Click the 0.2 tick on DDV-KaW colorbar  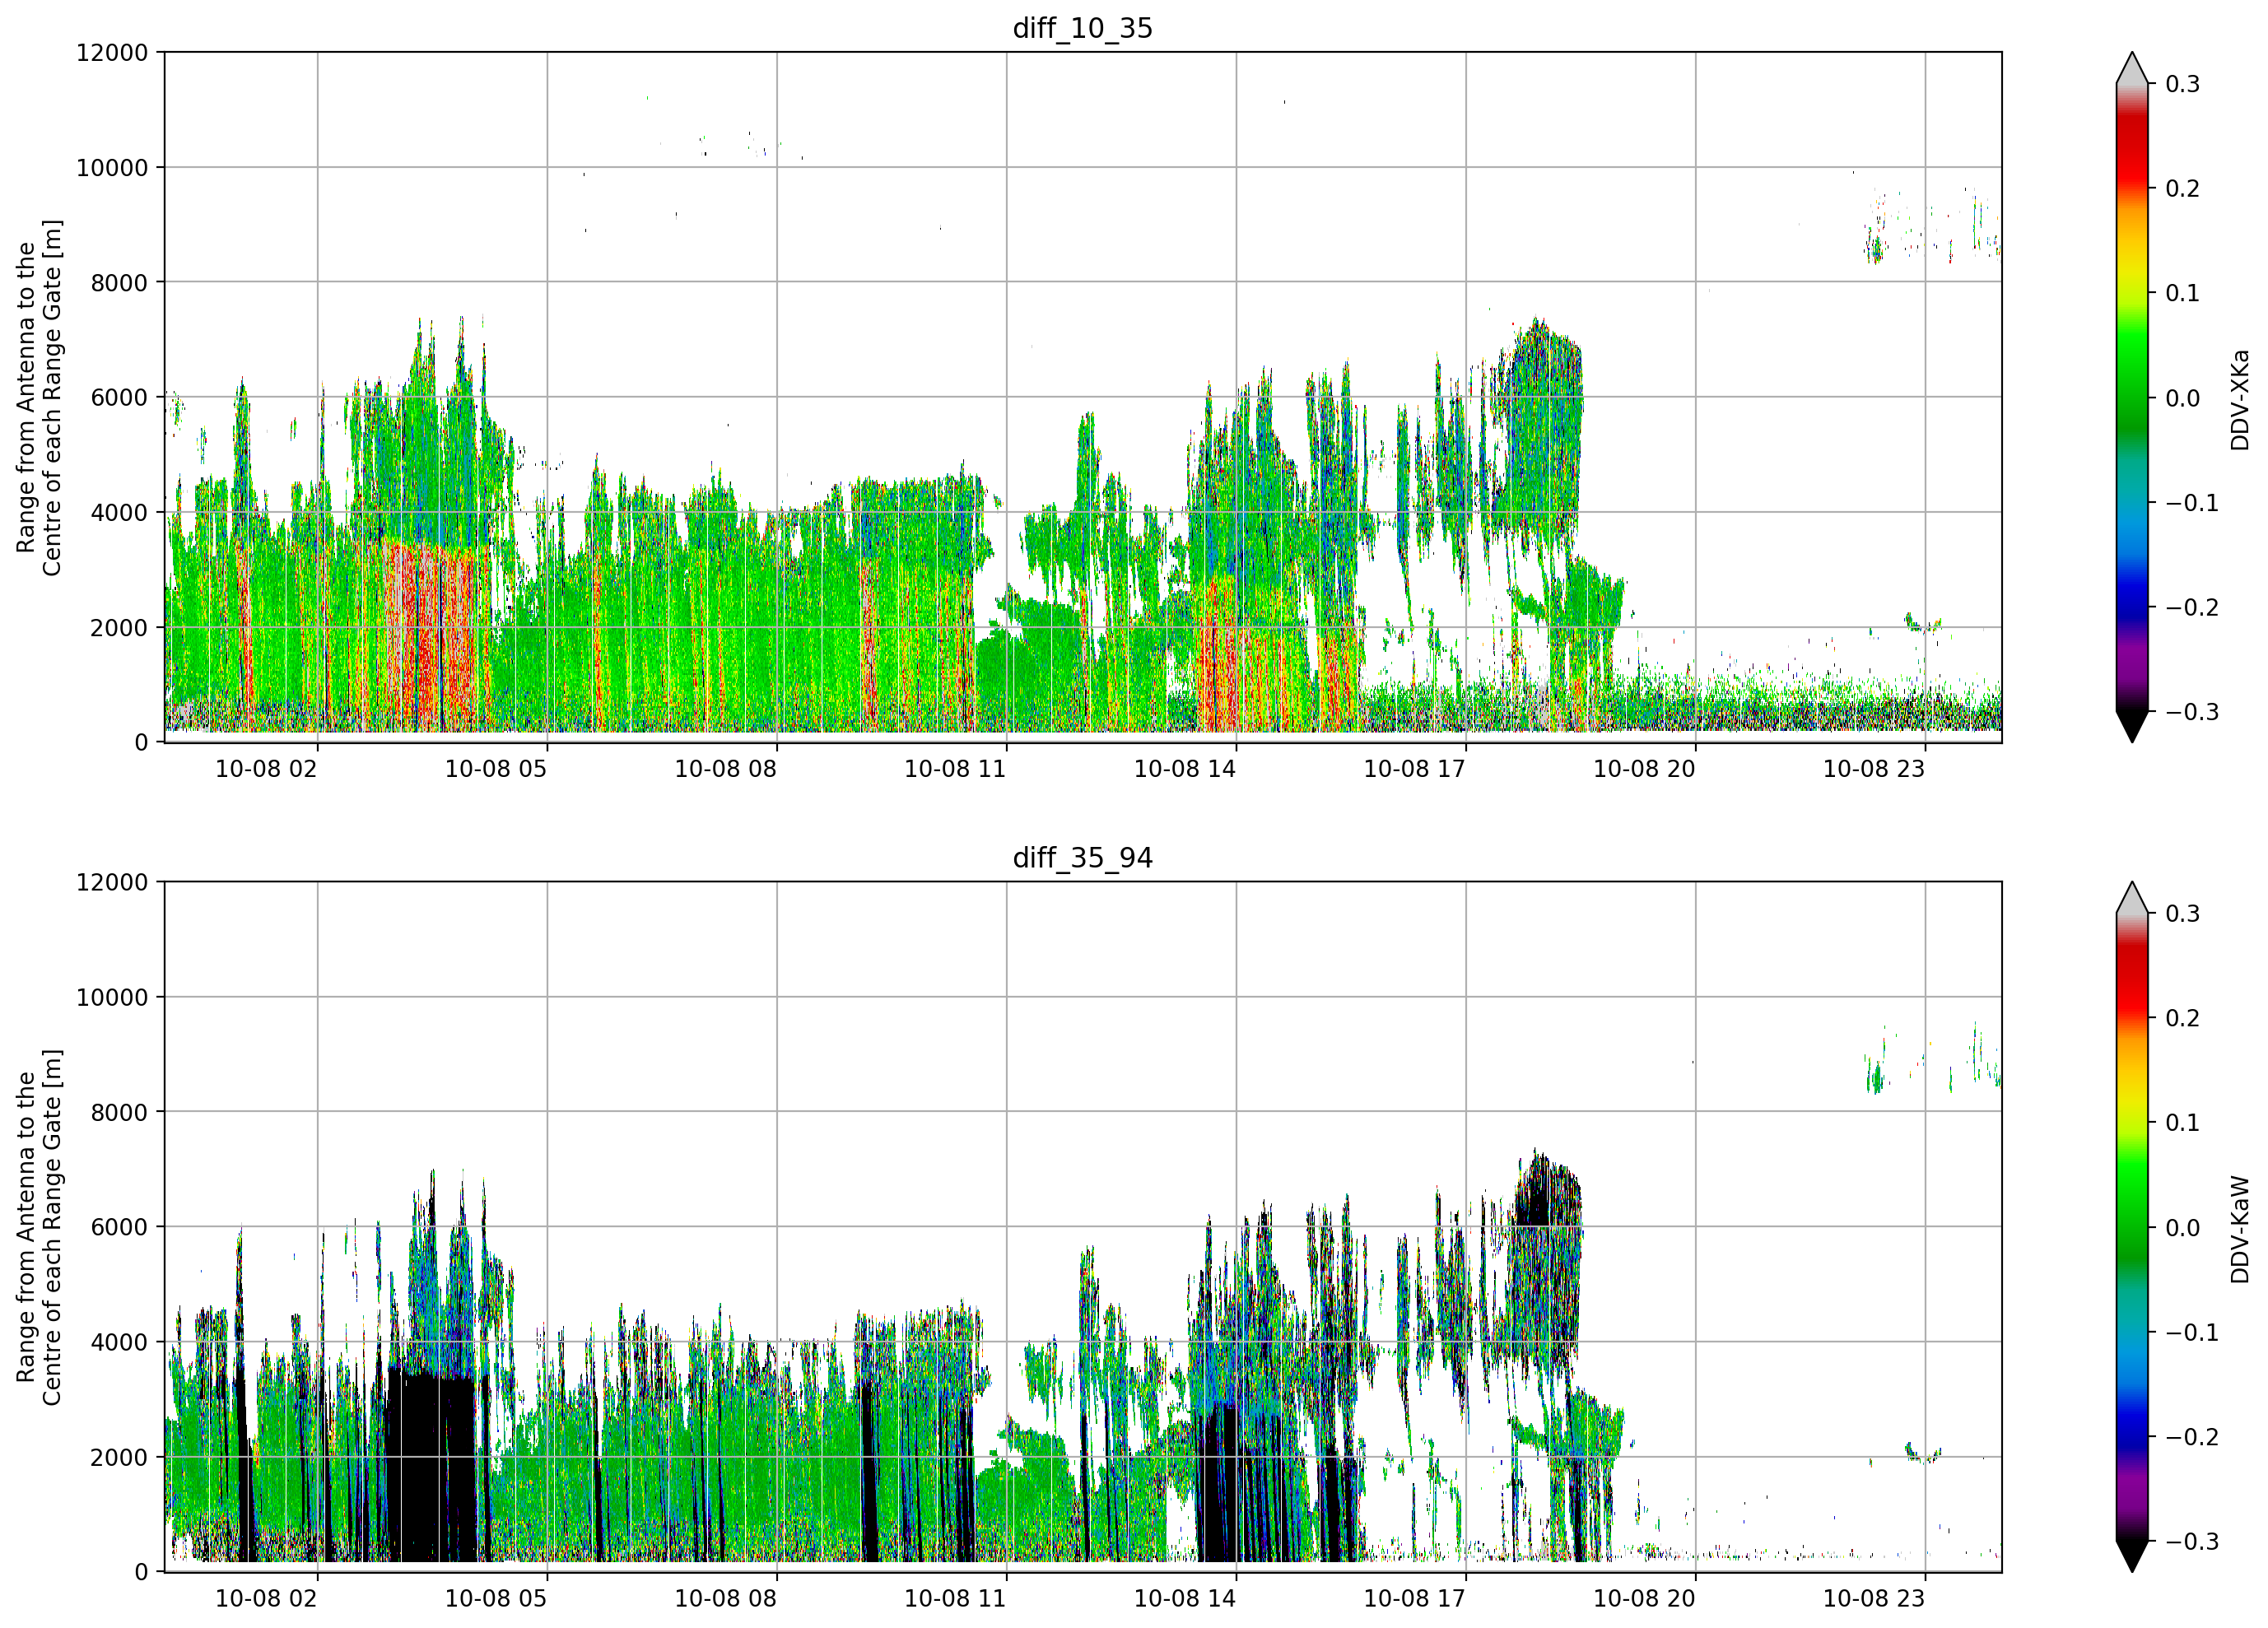(x=2183, y=1019)
